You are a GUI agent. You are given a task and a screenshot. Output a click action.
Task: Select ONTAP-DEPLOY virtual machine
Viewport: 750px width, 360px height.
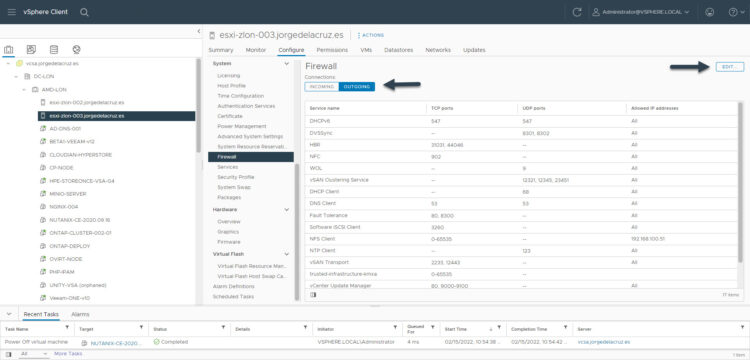click(69, 246)
